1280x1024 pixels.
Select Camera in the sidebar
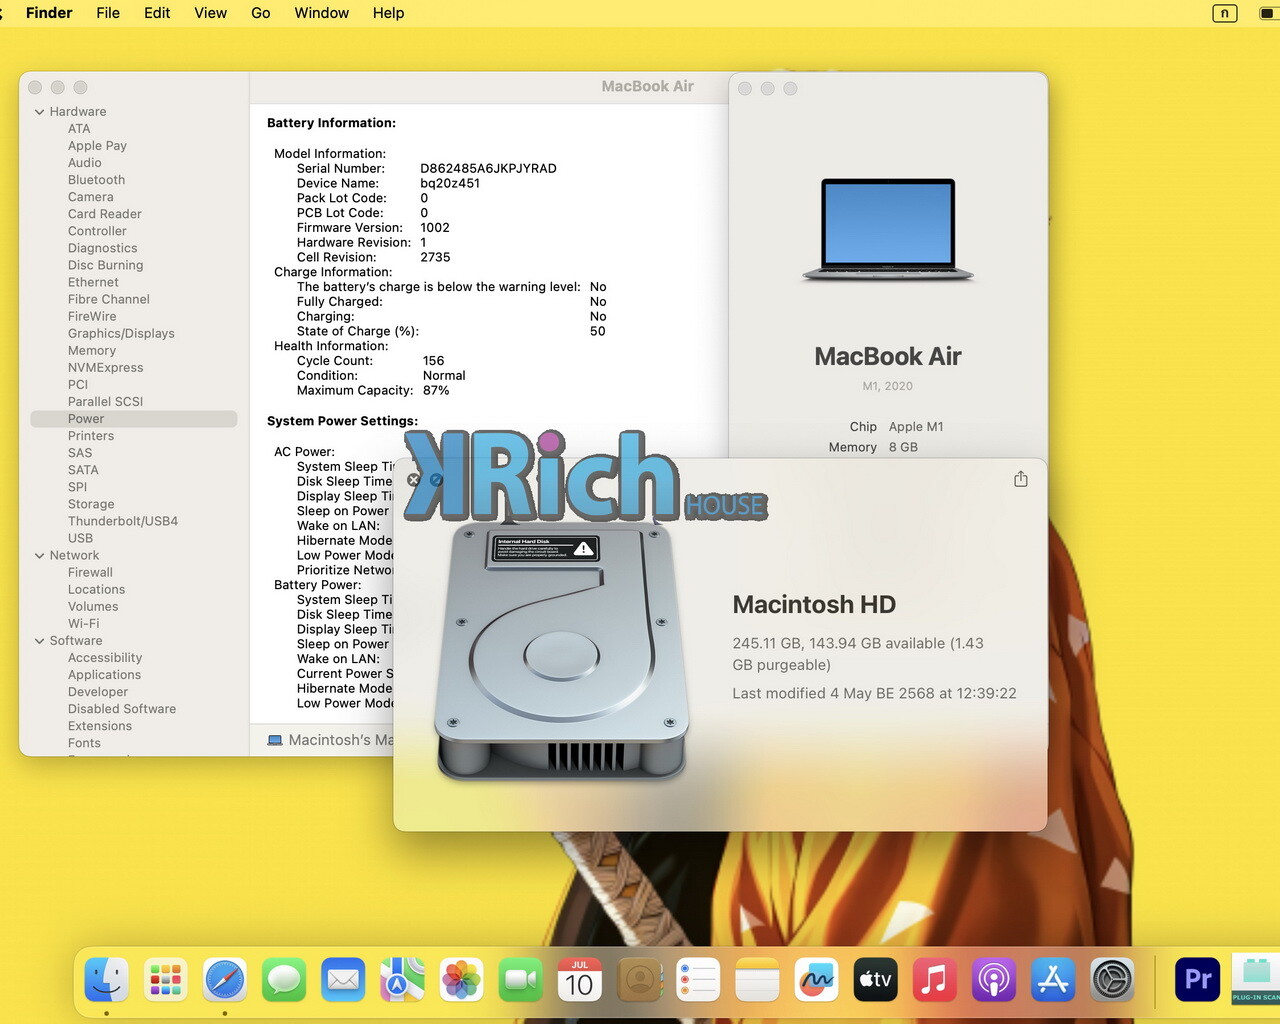click(91, 197)
